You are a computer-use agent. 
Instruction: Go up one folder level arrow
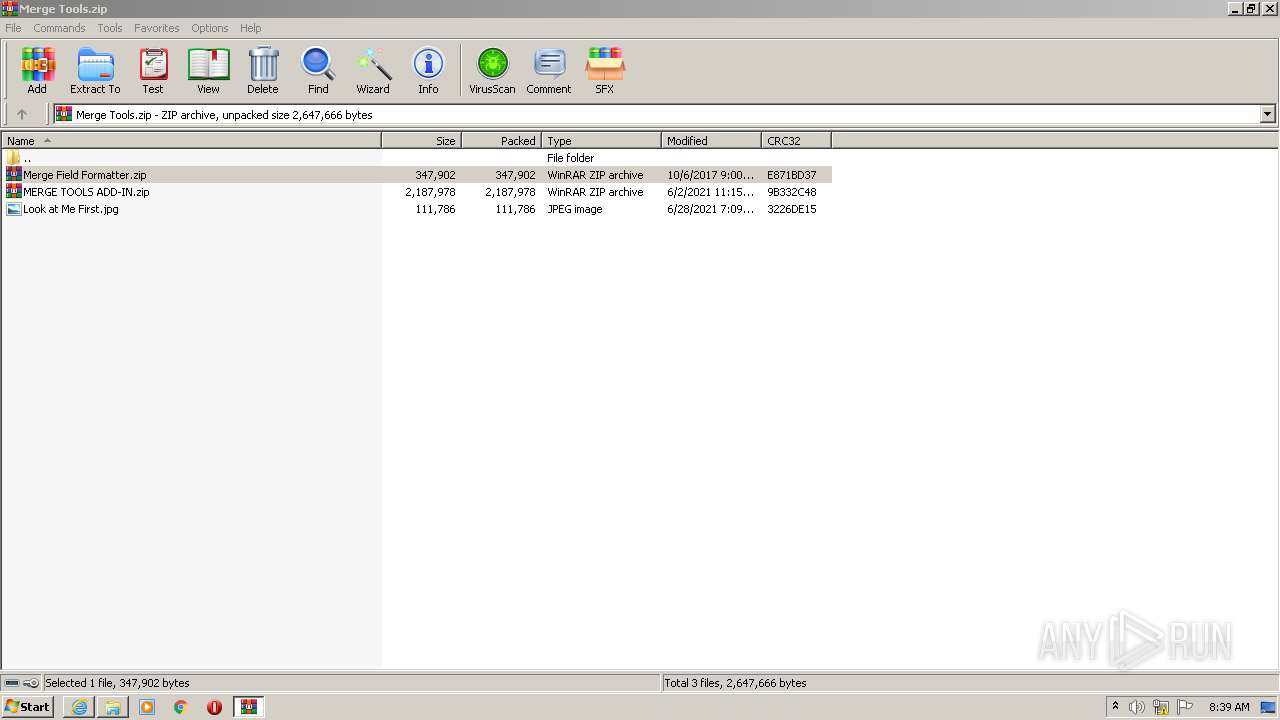pos(22,114)
